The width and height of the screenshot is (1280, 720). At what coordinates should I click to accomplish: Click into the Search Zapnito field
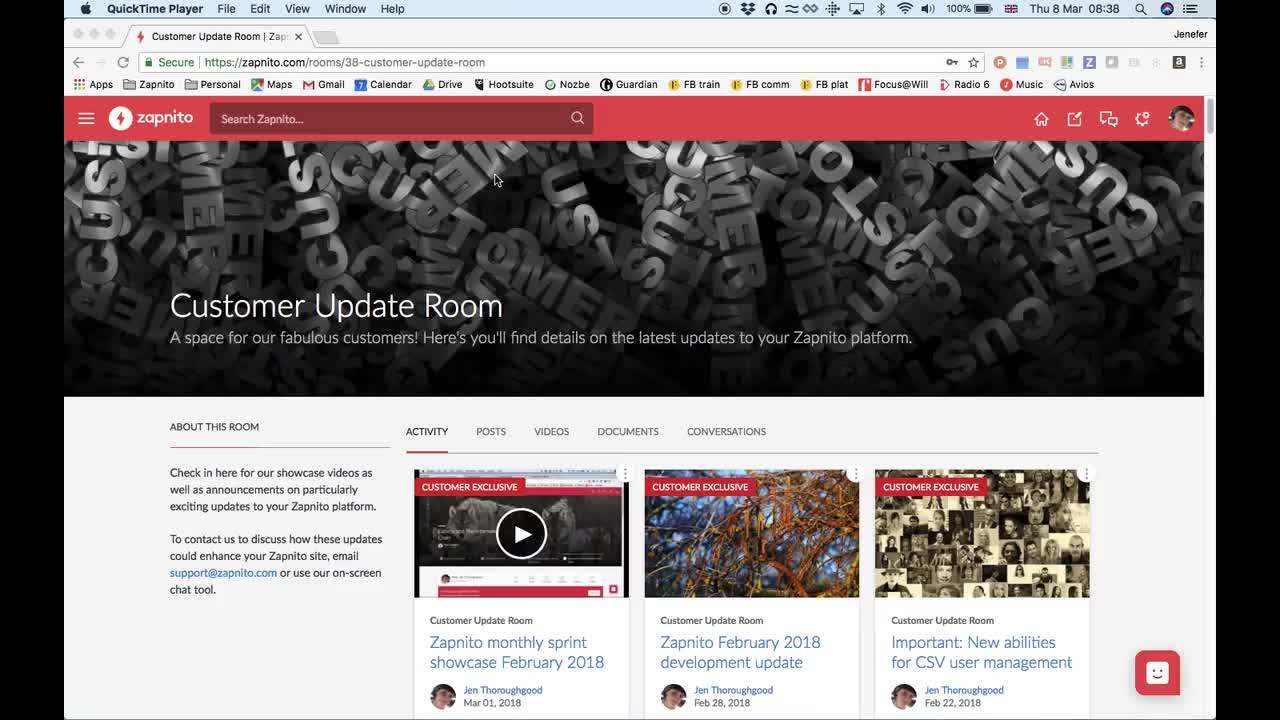pyautogui.click(x=390, y=119)
